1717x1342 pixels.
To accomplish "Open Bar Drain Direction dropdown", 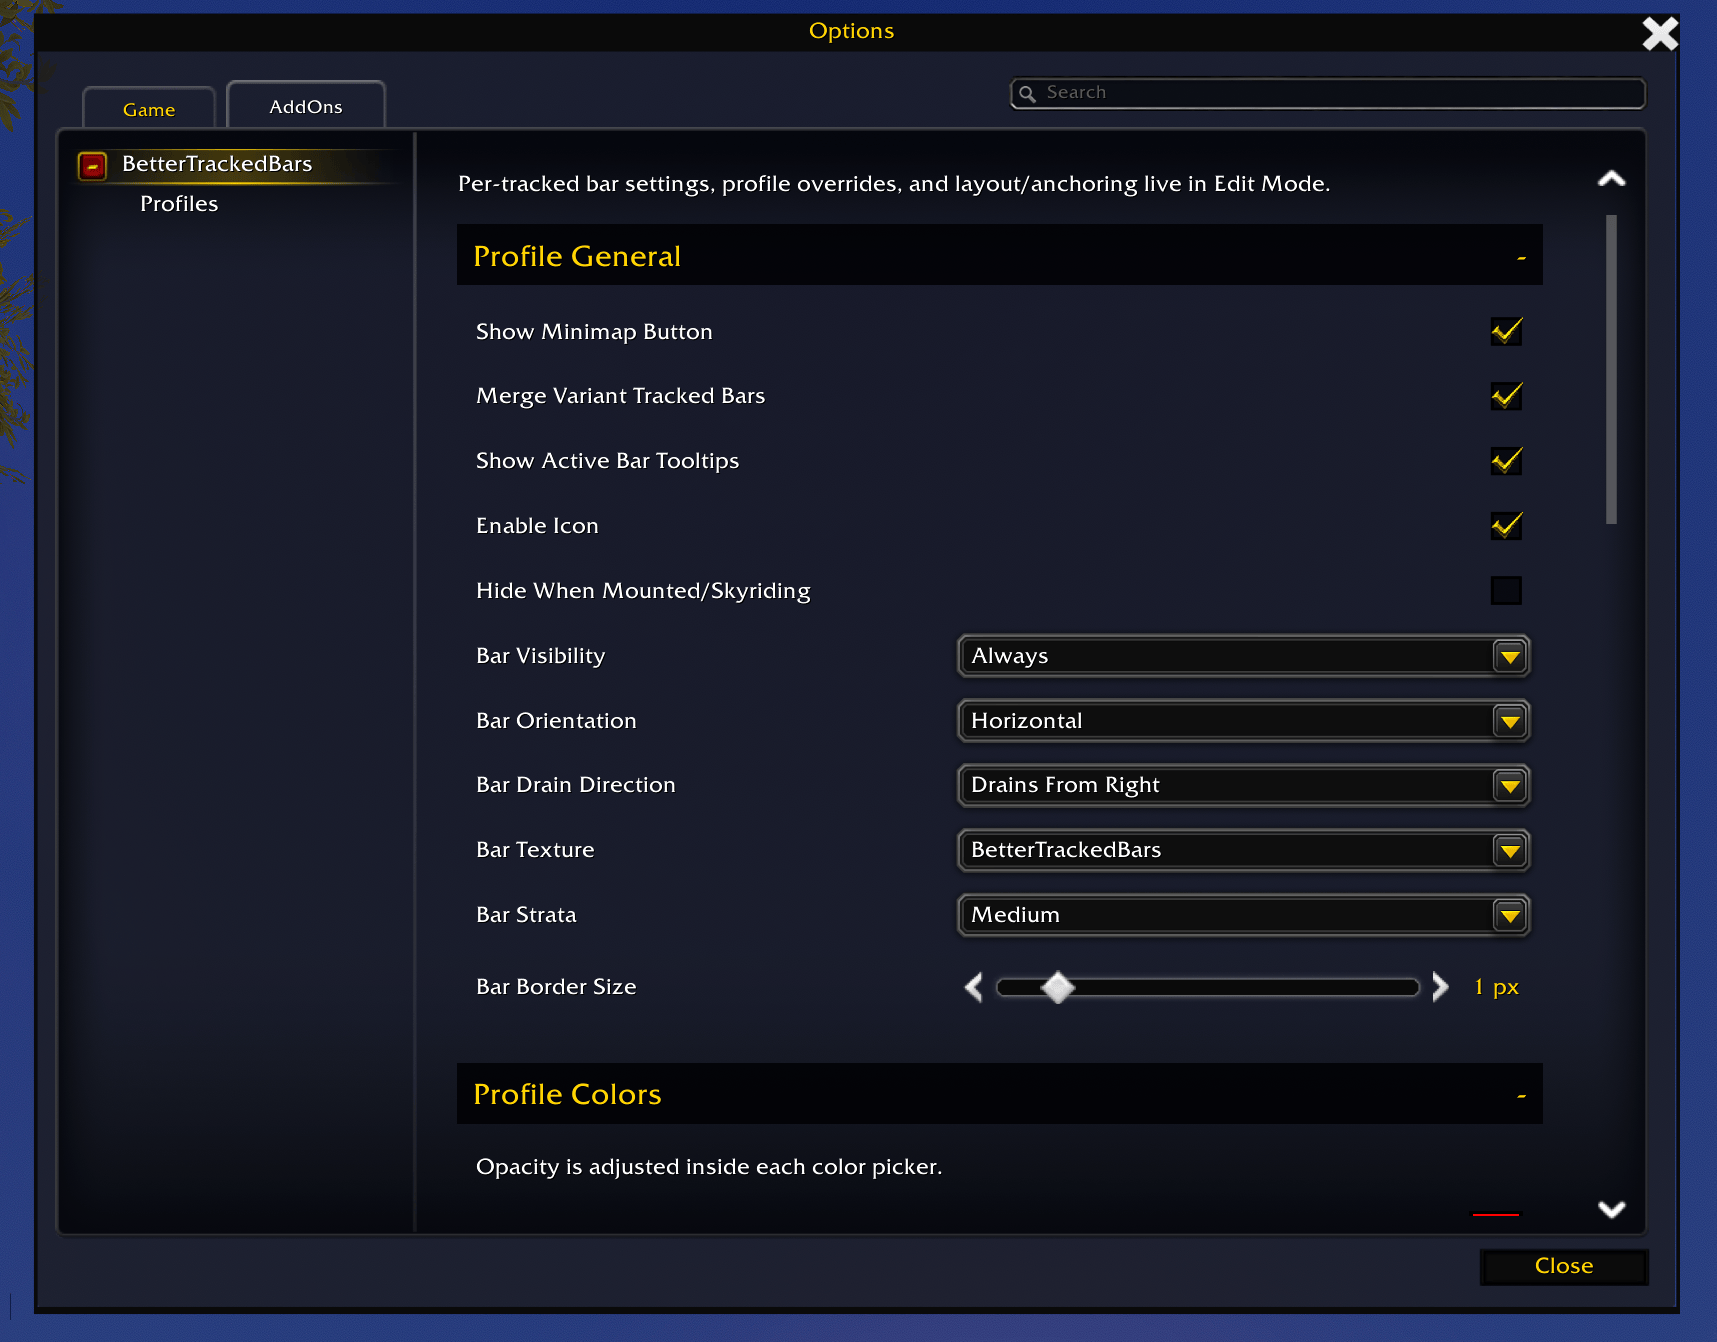I will pyautogui.click(x=1243, y=785).
